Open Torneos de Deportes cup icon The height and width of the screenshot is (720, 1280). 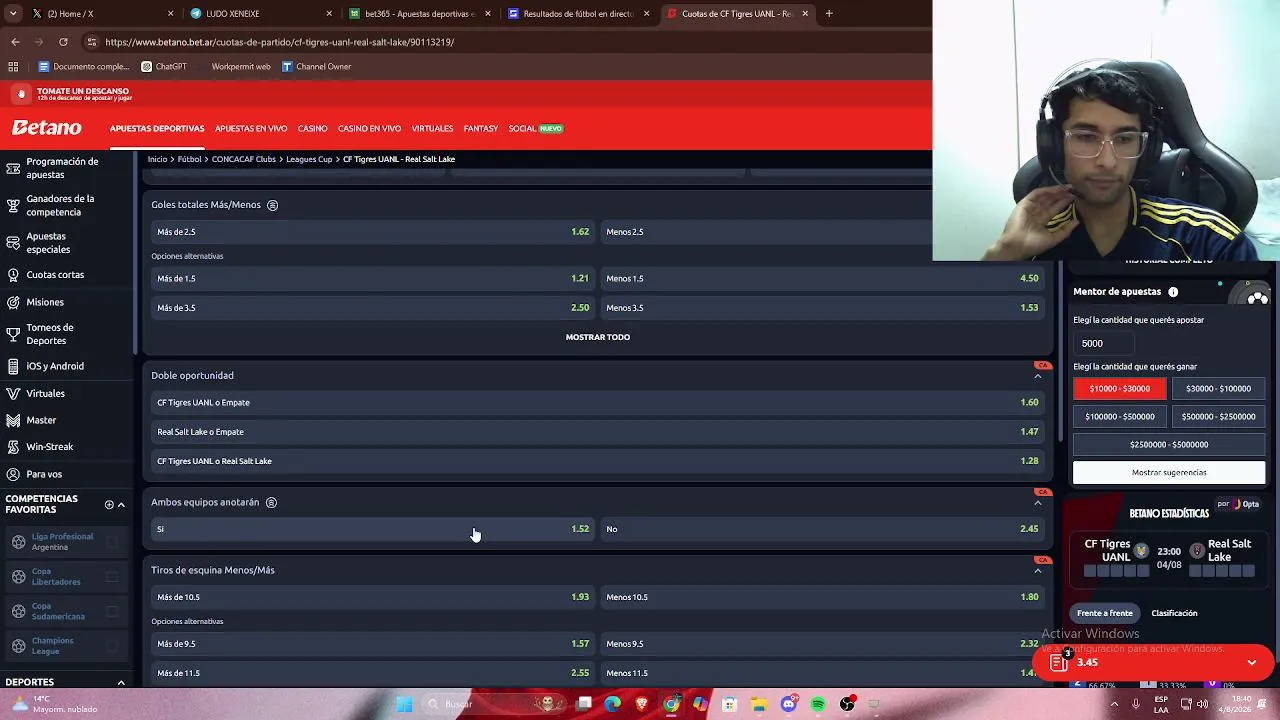tap(13, 334)
